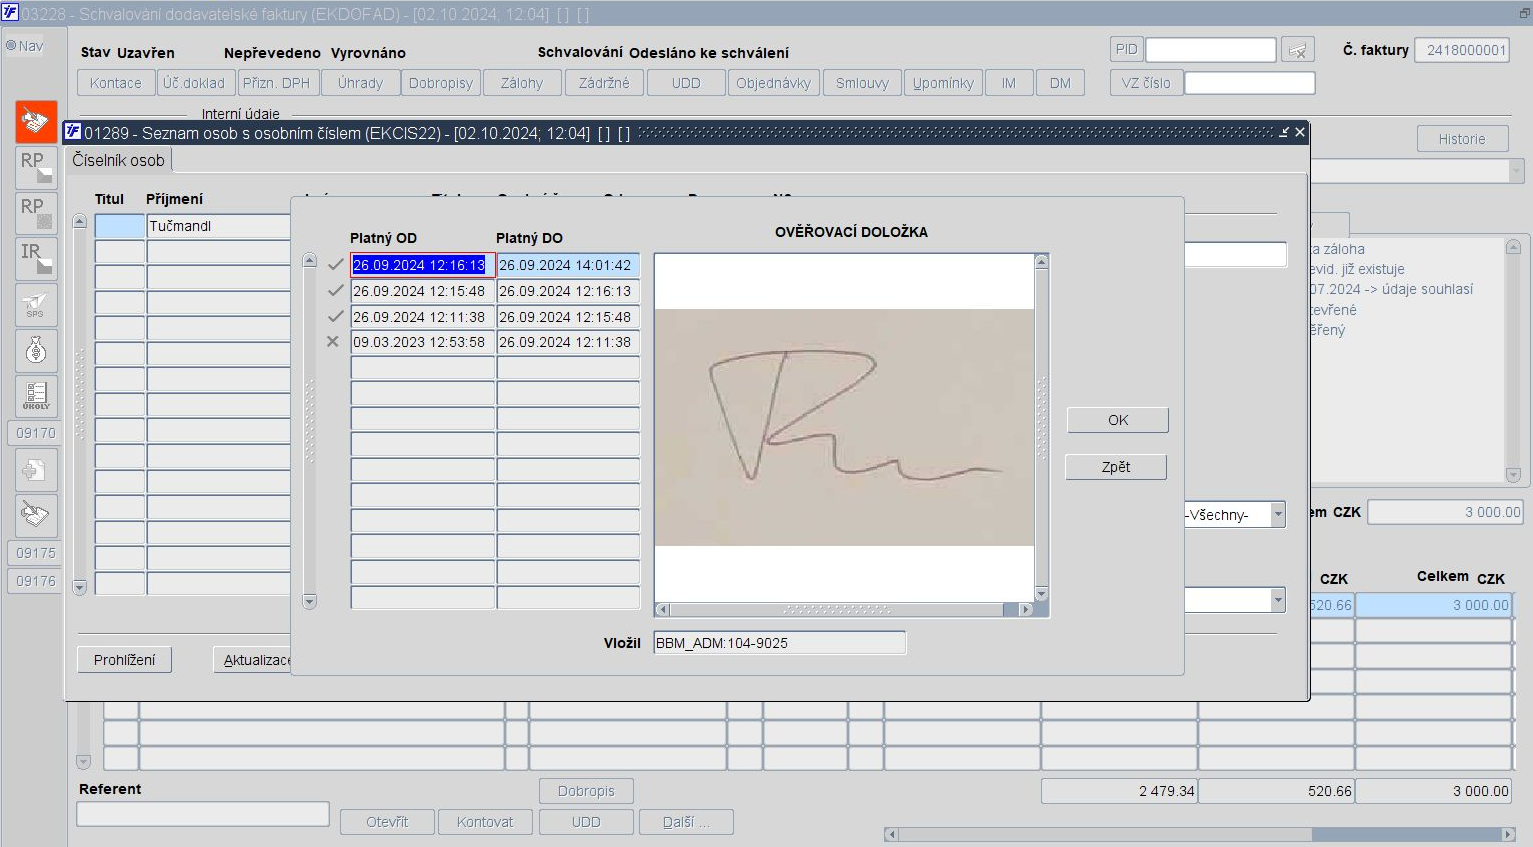Click the money bag sidebar icon
Screen dimensions: 1533x847
tap(36, 351)
